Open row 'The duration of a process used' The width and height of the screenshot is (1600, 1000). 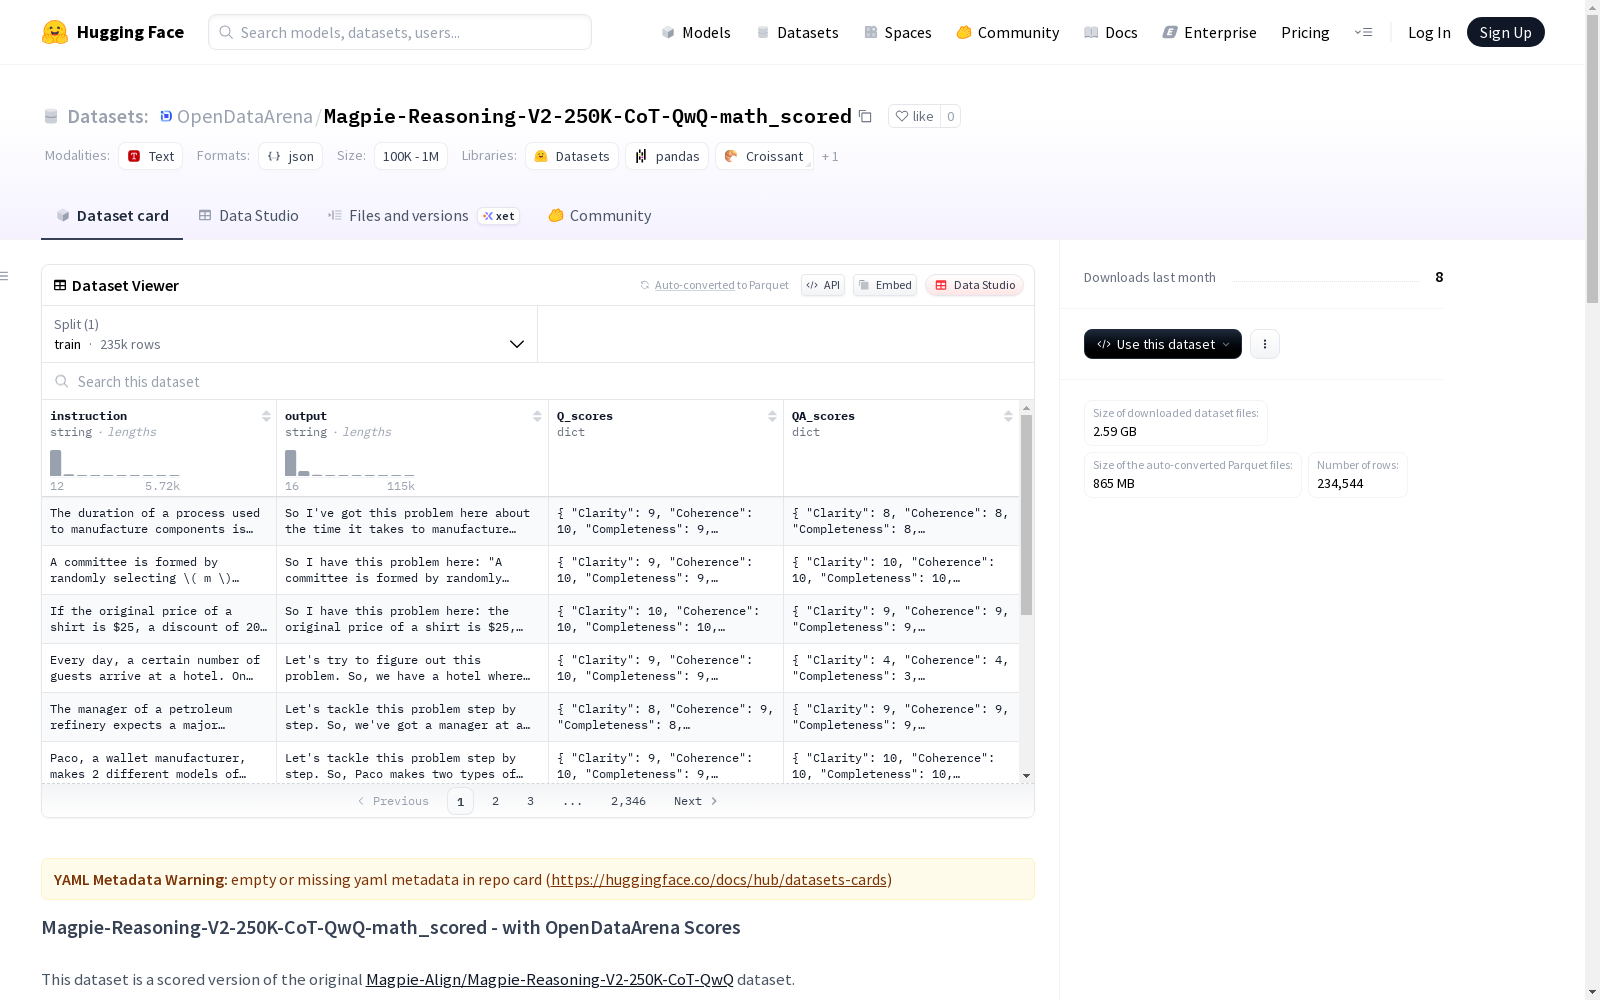[x=530, y=521]
